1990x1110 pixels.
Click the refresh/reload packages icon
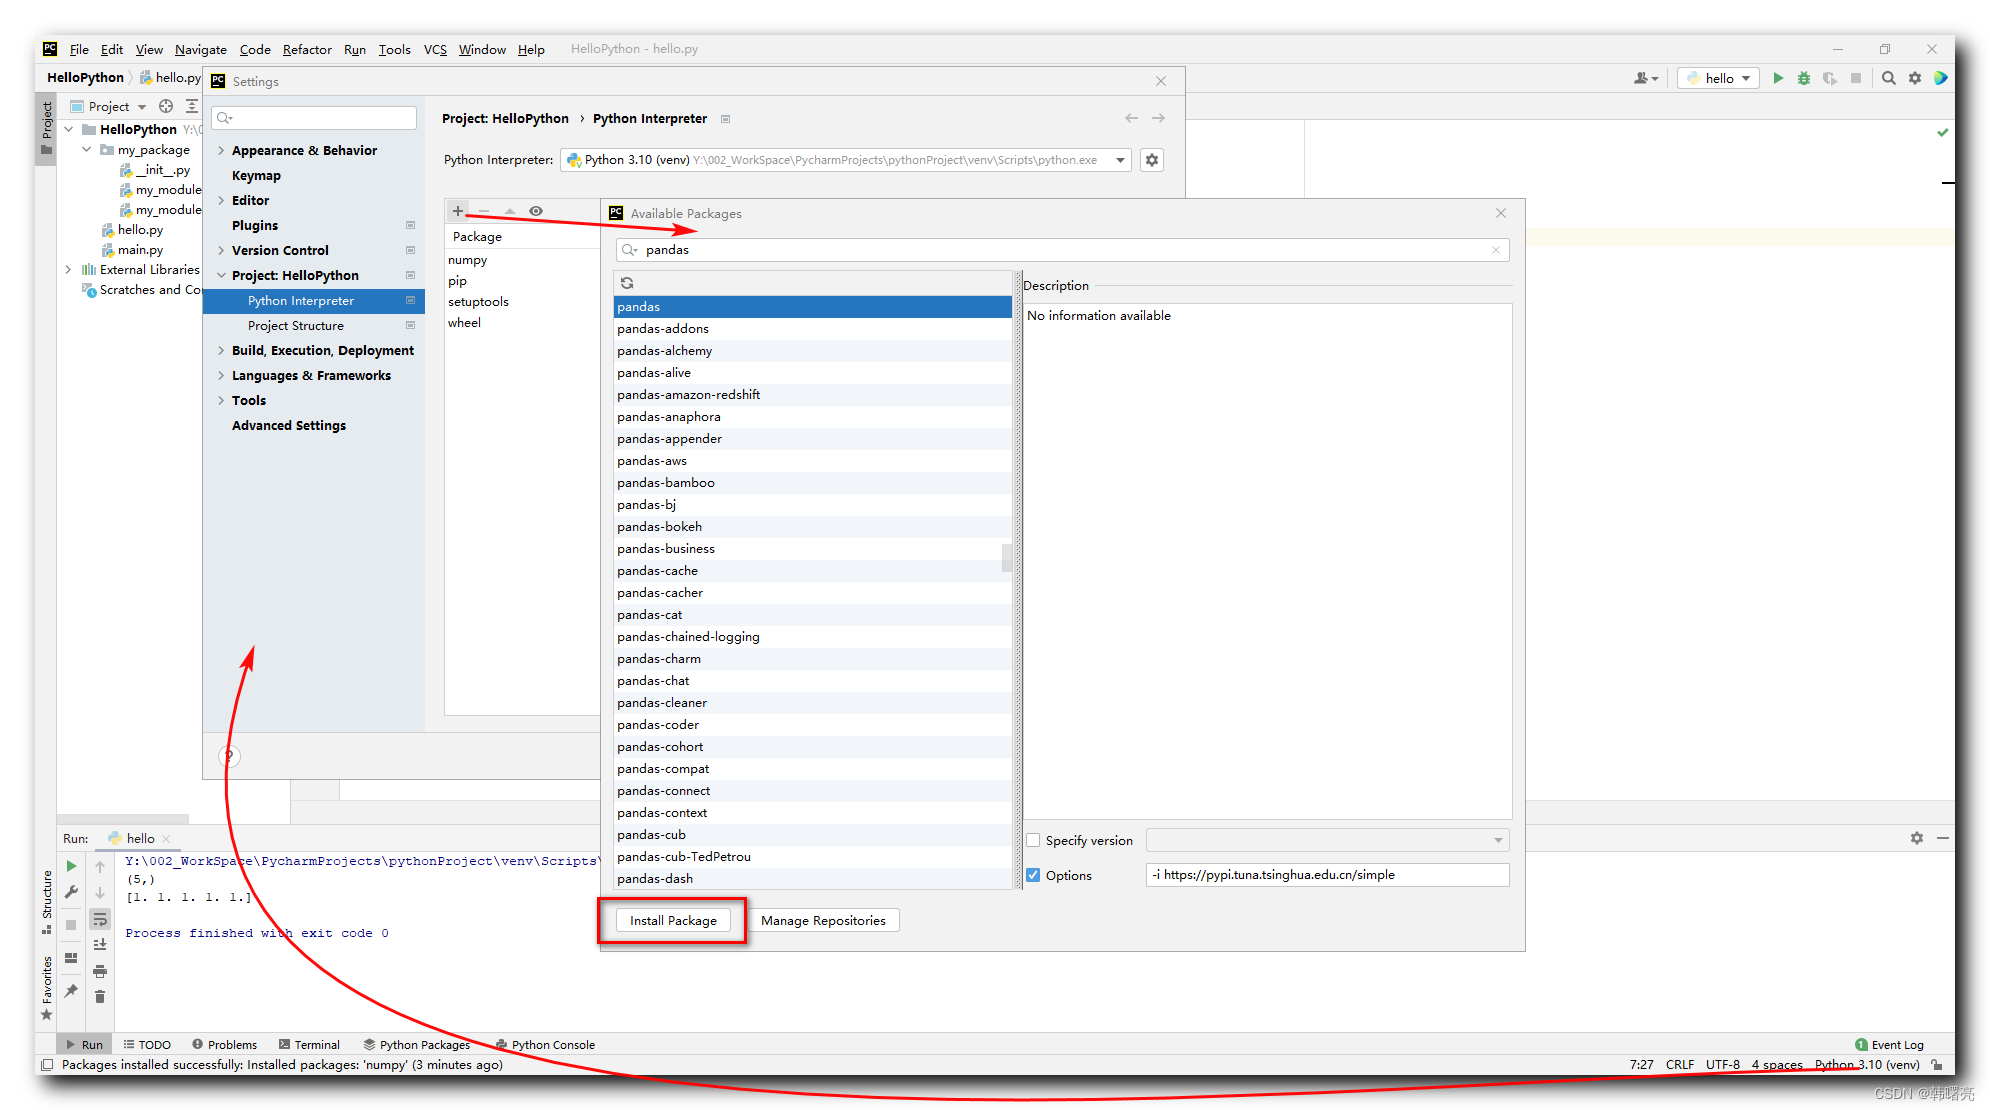click(x=627, y=282)
